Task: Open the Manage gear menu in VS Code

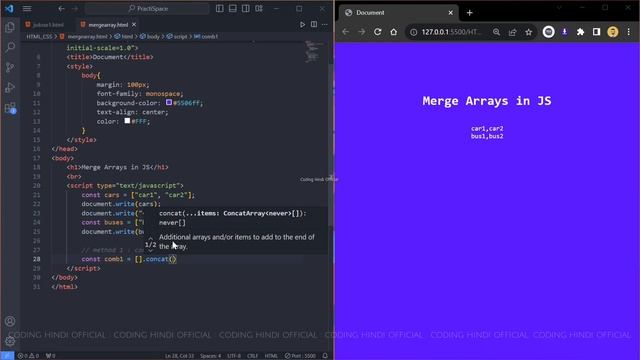Action: 10,341
